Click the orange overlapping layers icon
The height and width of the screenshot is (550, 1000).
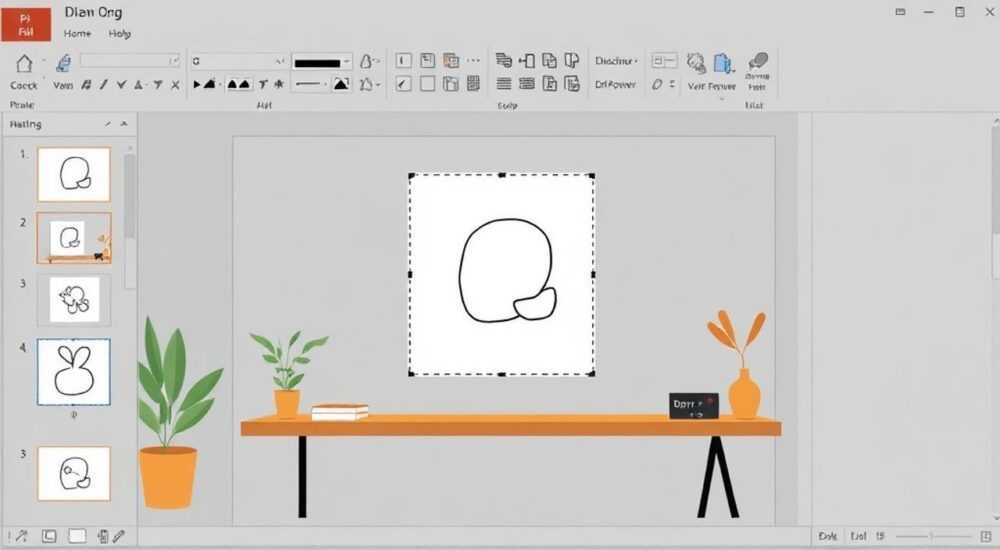451,61
